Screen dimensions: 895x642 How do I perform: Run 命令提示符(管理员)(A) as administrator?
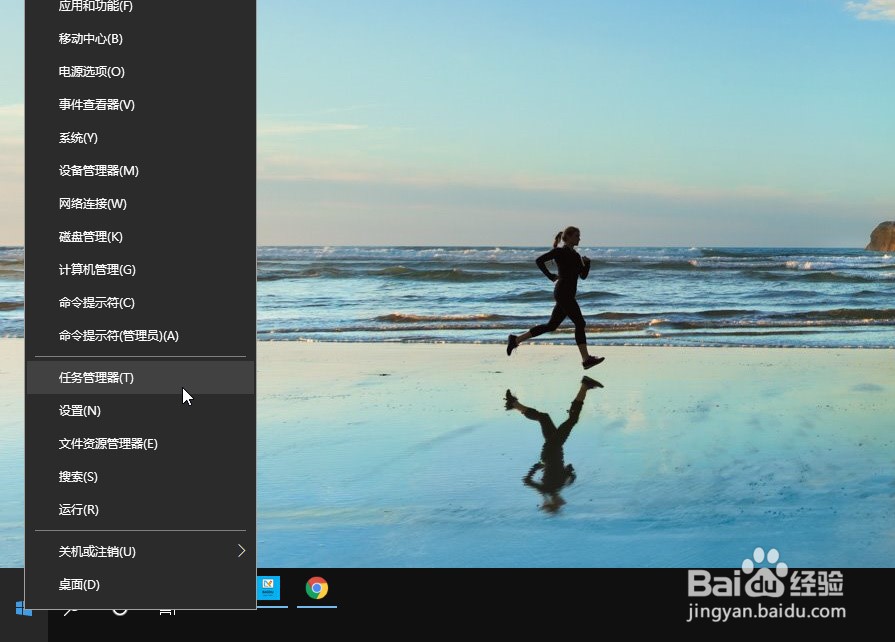(140, 336)
